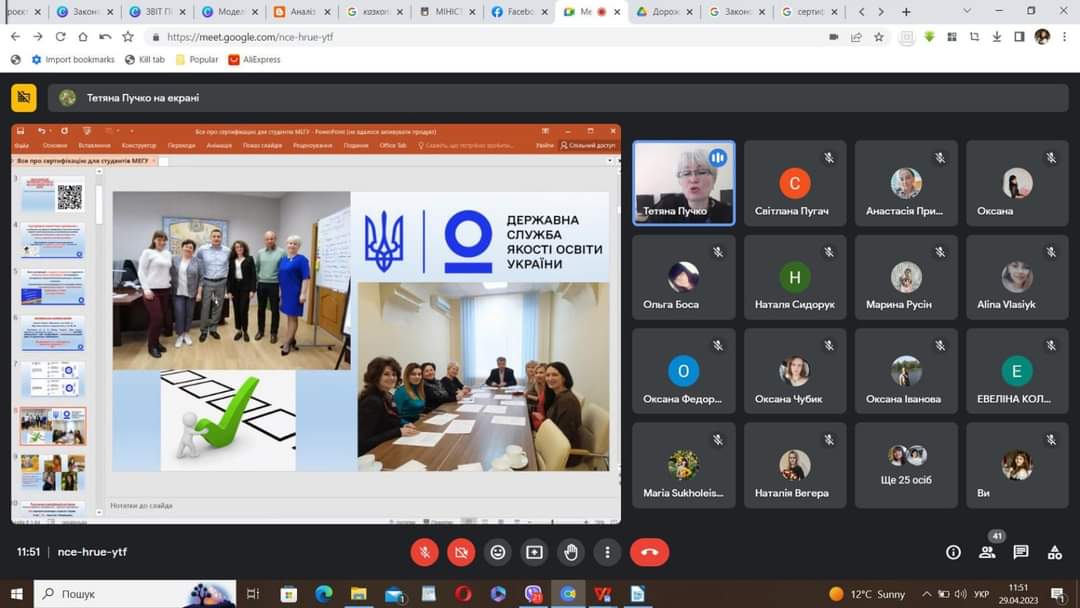Show the participants list with 41 badge

[988, 552]
